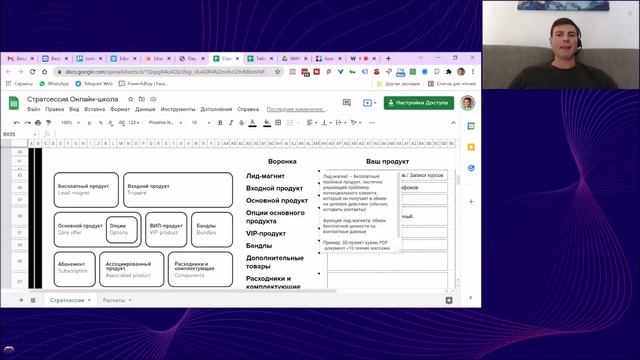Open the cell fill color picker
The width and height of the screenshot is (640, 360).
click(x=267, y=122)
